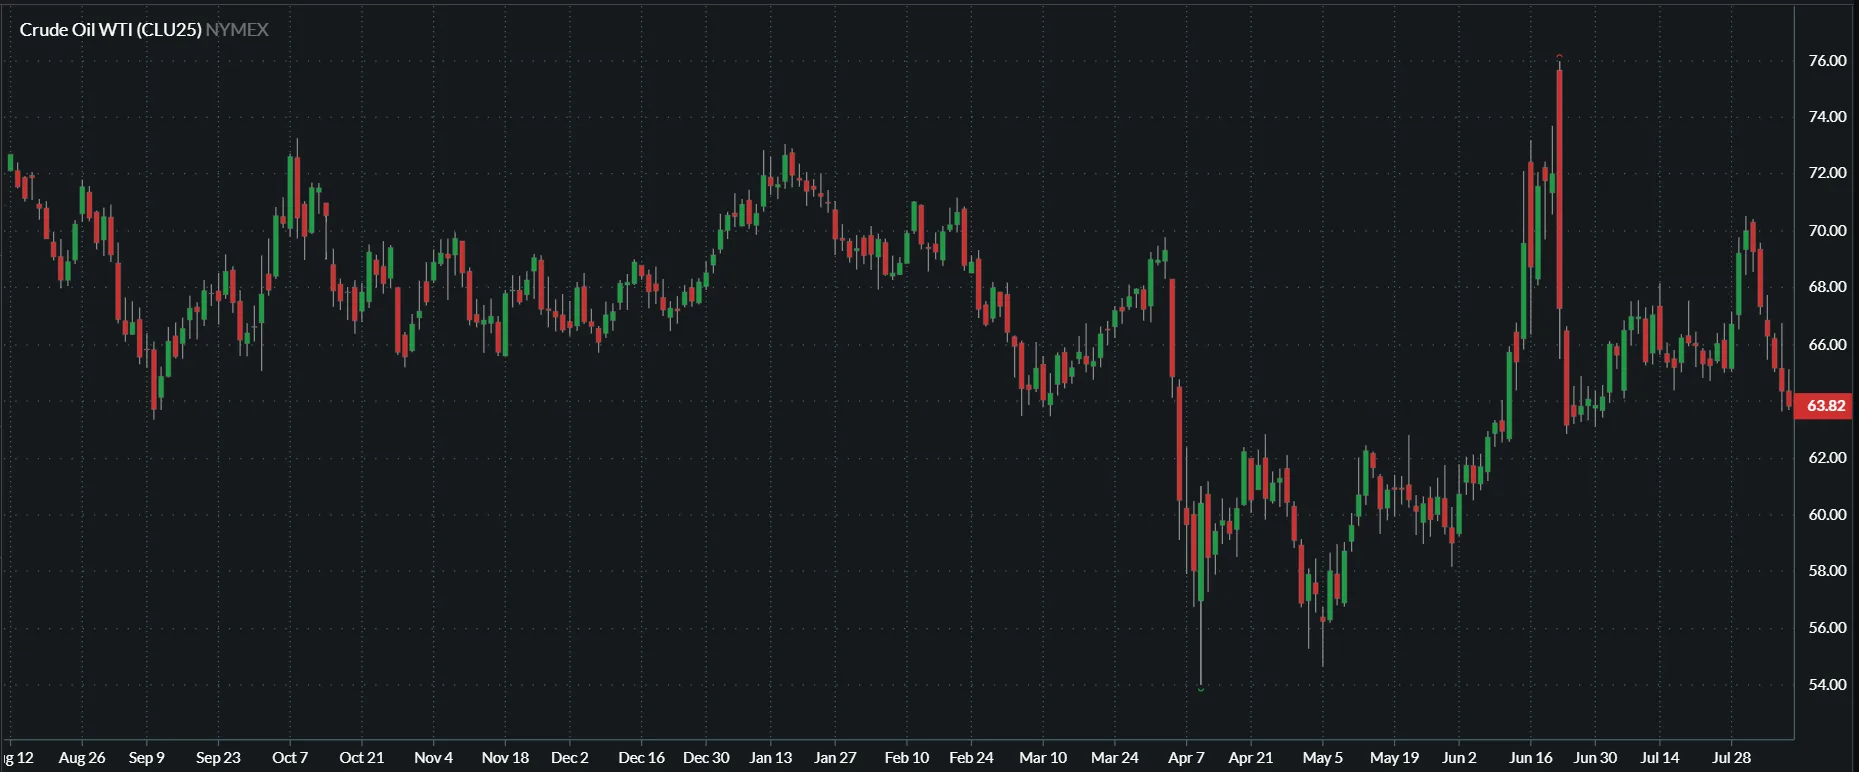Image resolution: width=1859 pixels, height=772 pixels.
Task: Click the Dec 16 date on time axis
Action: click(641, 758)
